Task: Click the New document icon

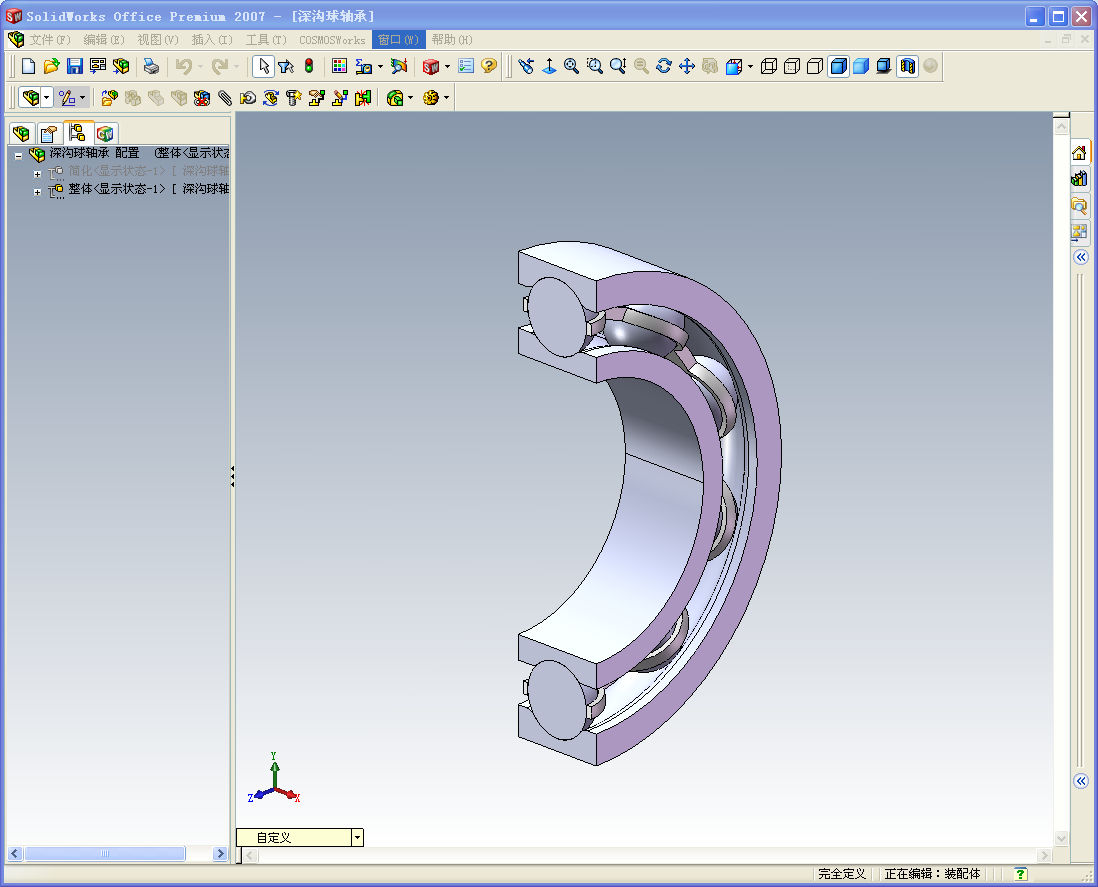Action: pyautogui.click(x=28, y=67)
